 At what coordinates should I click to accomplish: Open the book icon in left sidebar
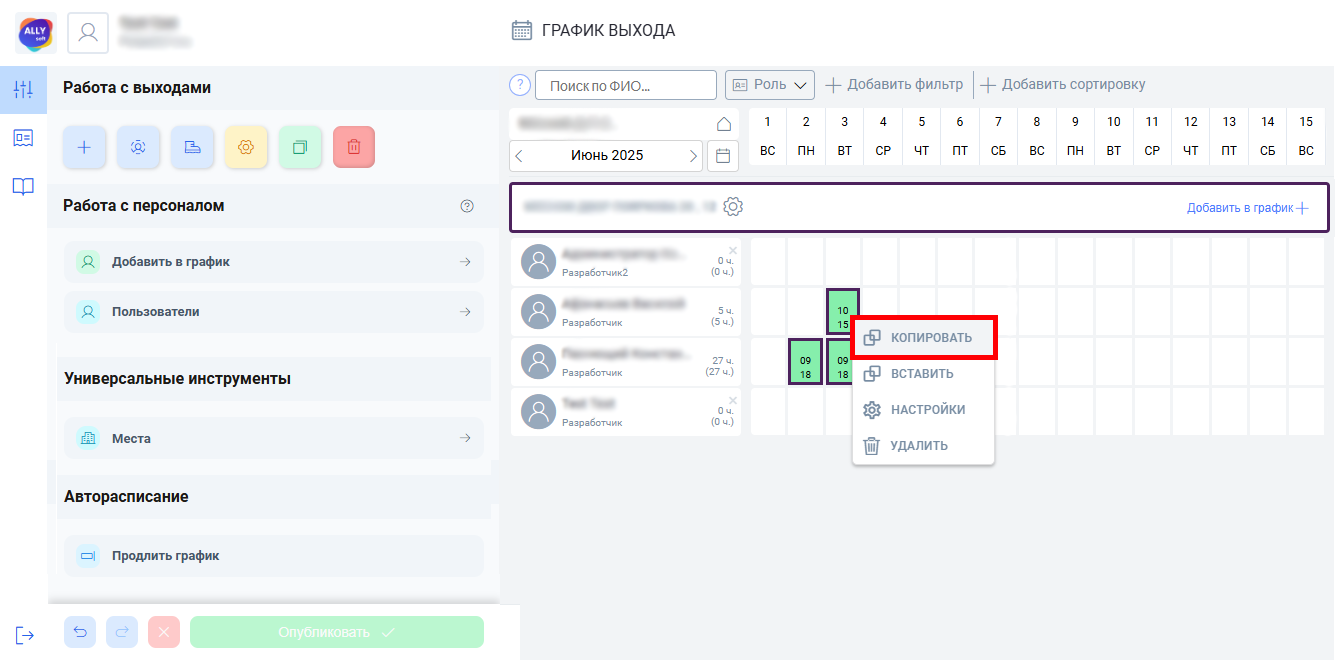23,186
